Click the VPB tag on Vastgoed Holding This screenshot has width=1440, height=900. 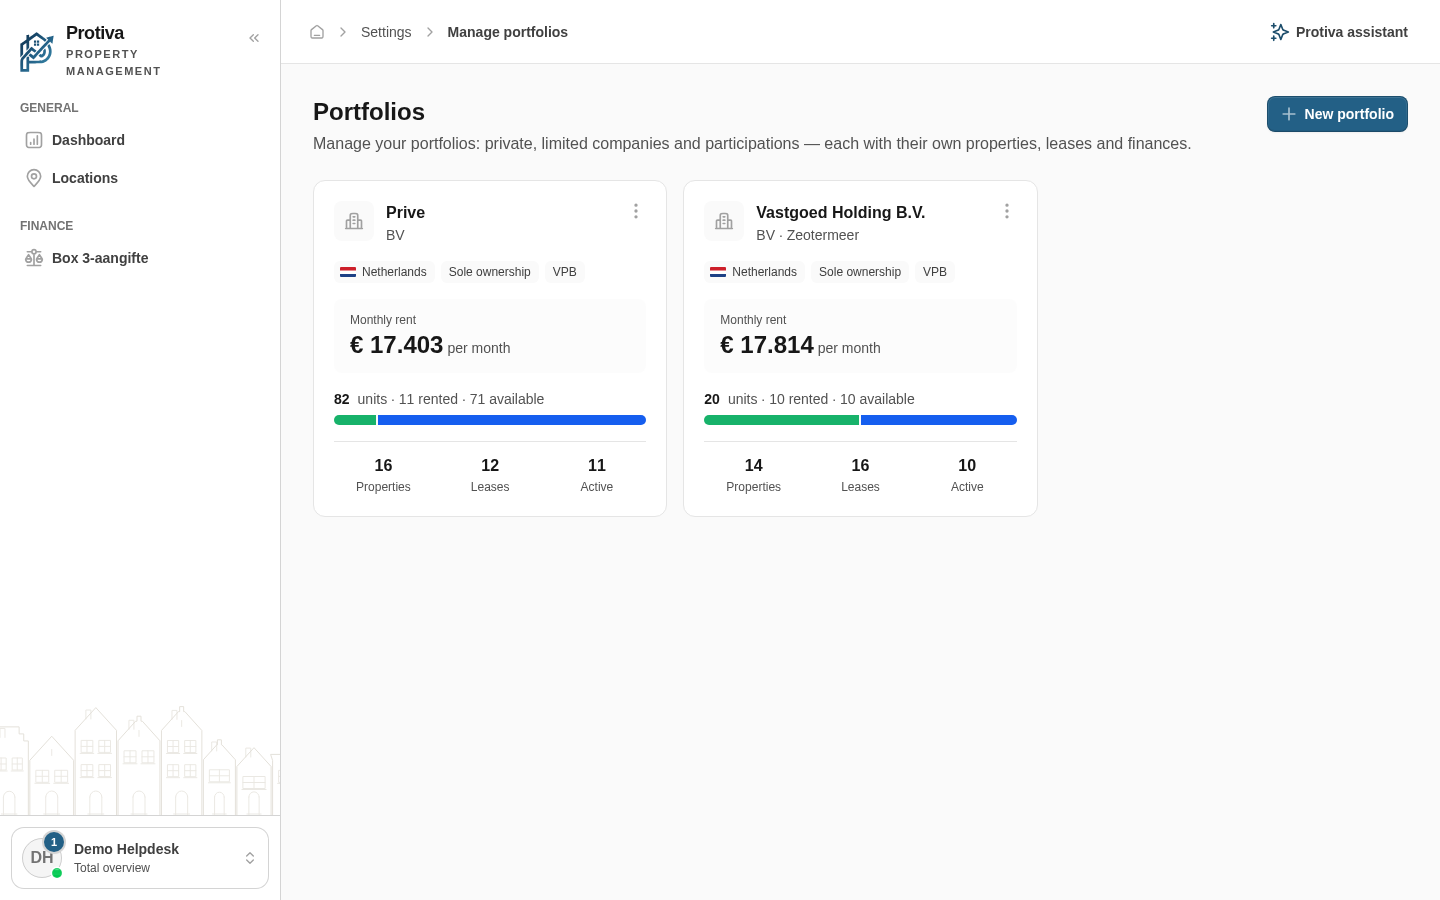pyautogui.click(x=935, y=272)
